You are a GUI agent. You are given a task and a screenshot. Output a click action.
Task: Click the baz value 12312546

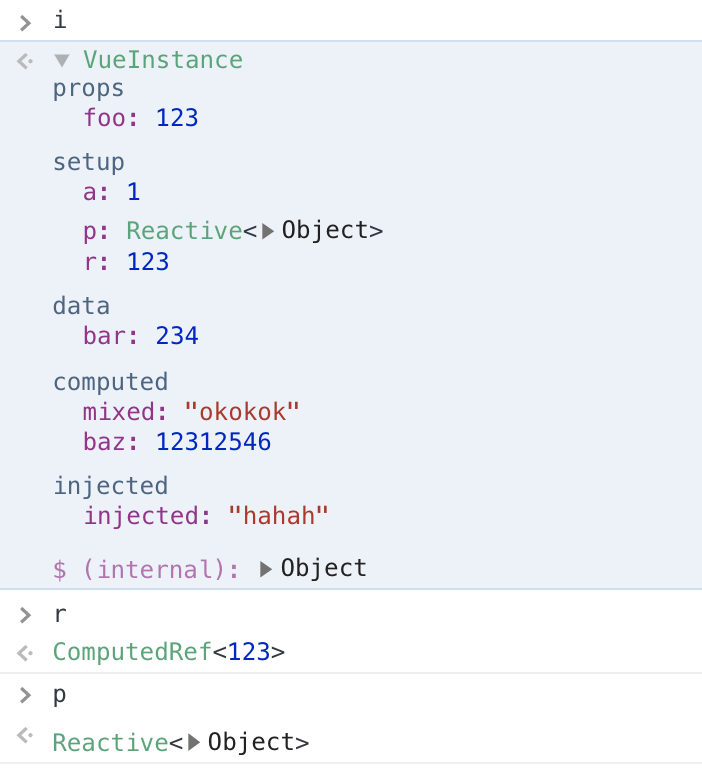point(213,442)
